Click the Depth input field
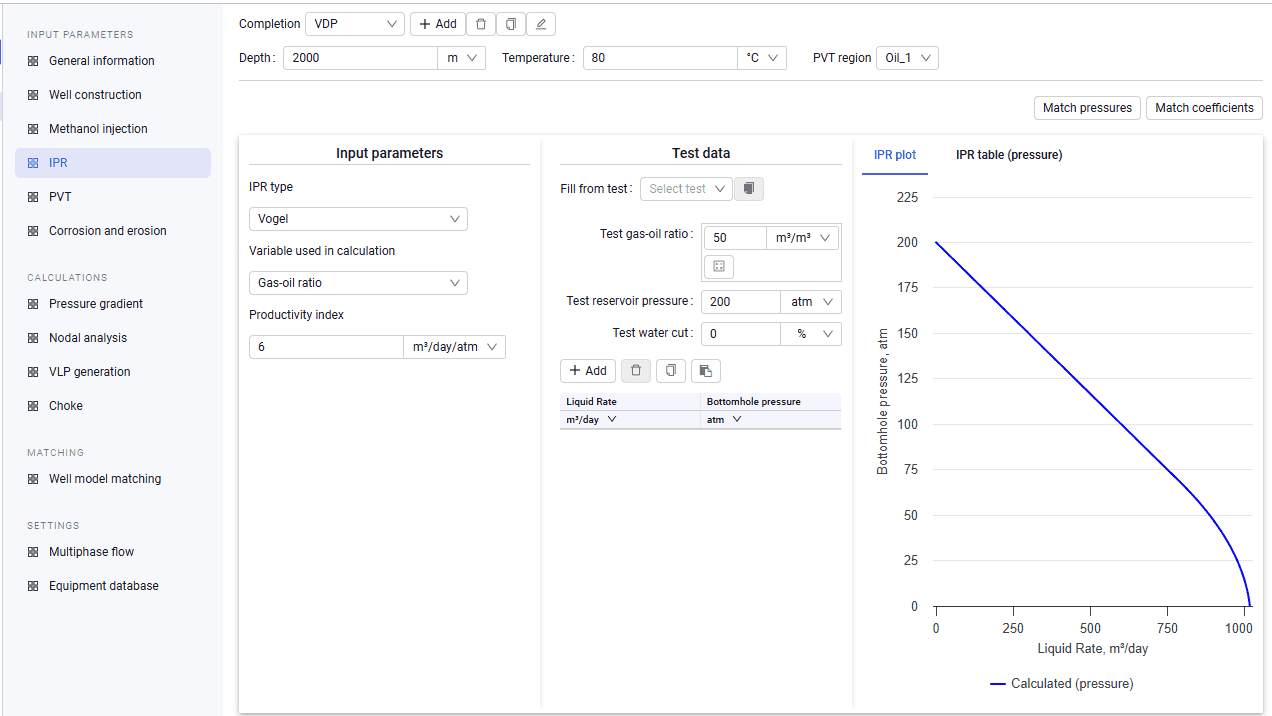 tap(360, 58)
